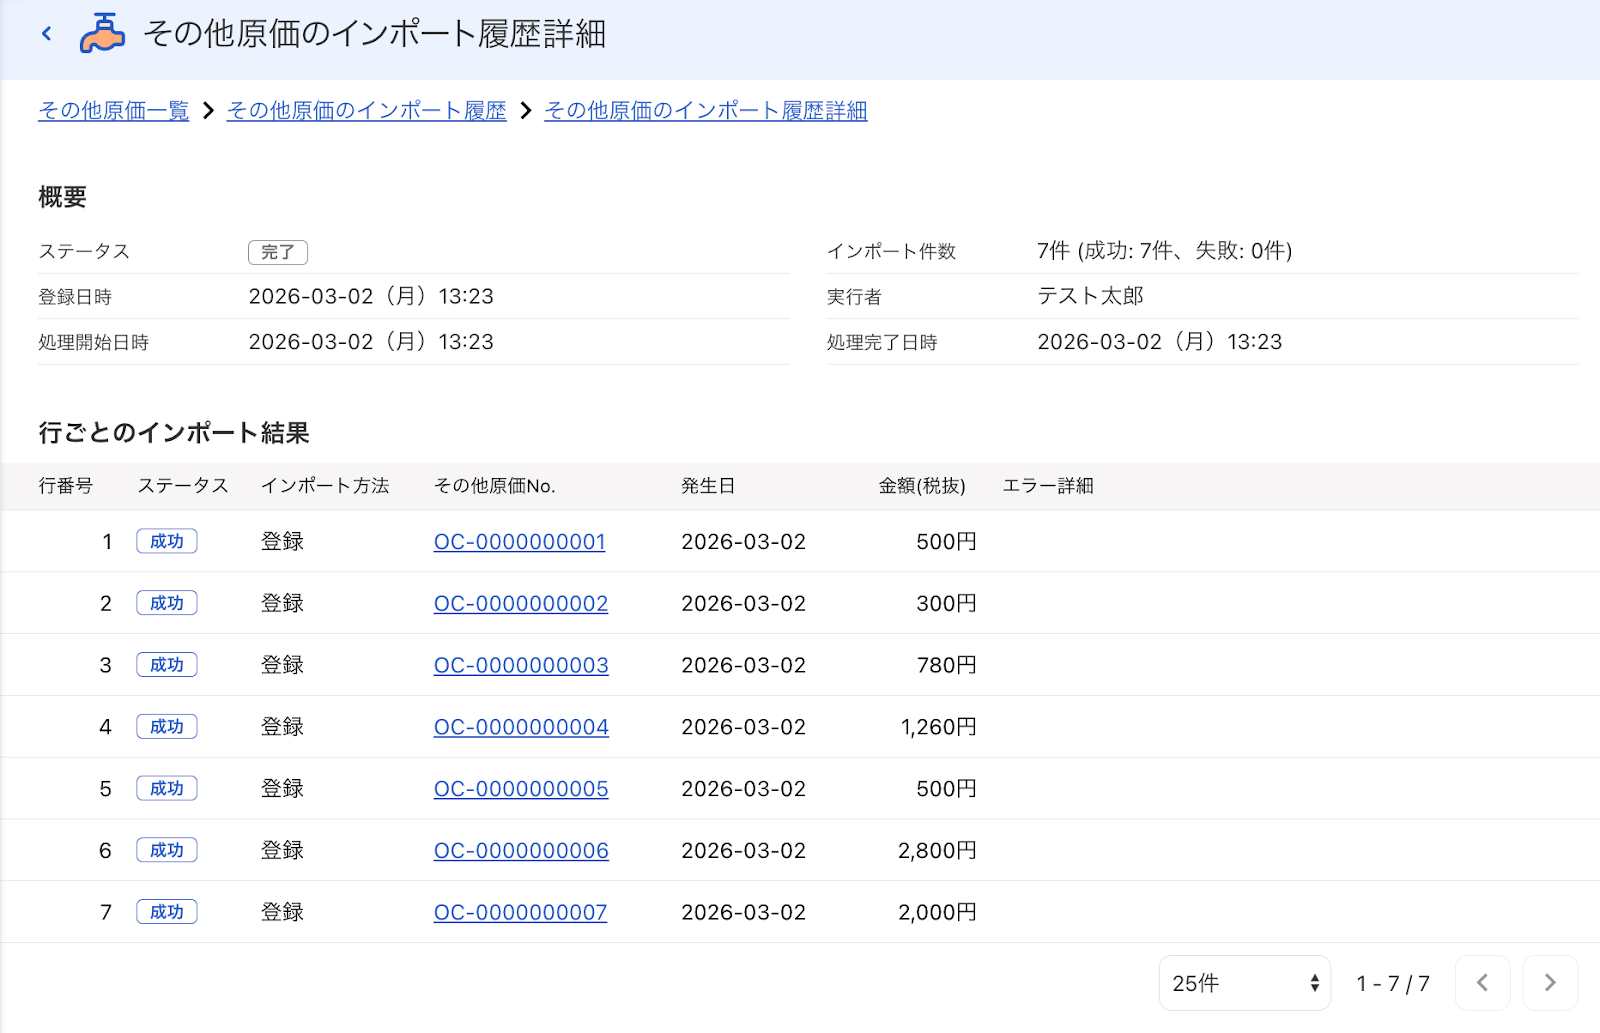1600x1033 pixels.
Task: Click the 行ごとのインポート結果 section heading
Action: tap(174, 433)
